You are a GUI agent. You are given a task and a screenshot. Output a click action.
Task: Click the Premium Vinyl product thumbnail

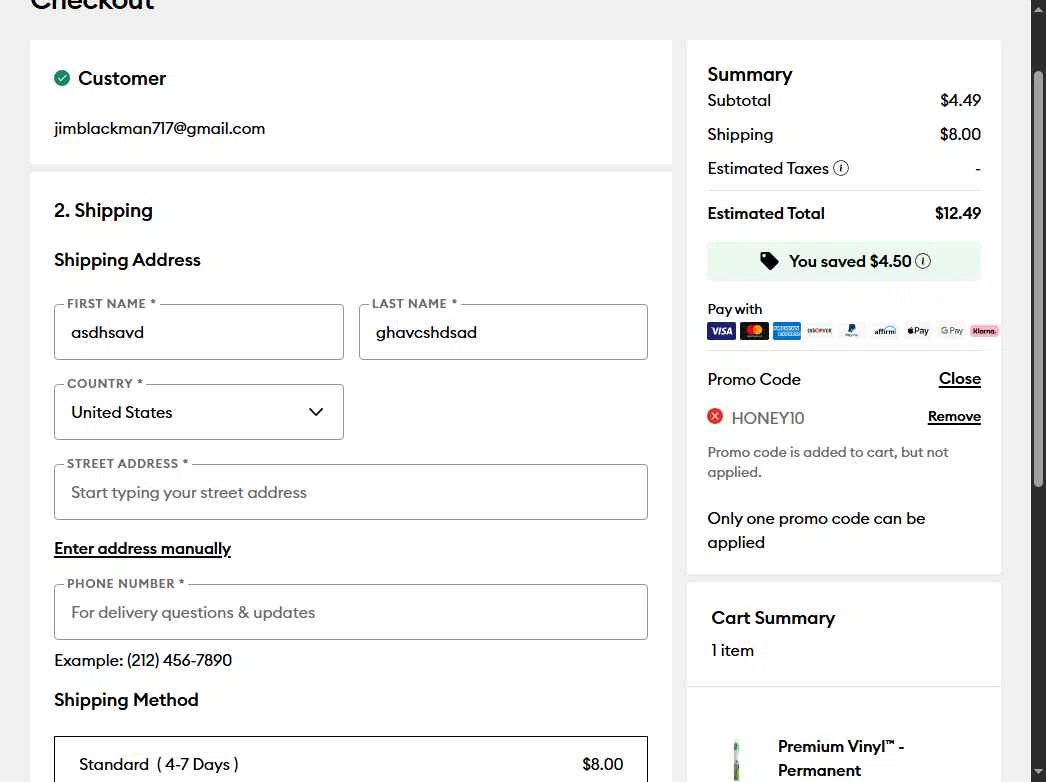tap(737, 760)
